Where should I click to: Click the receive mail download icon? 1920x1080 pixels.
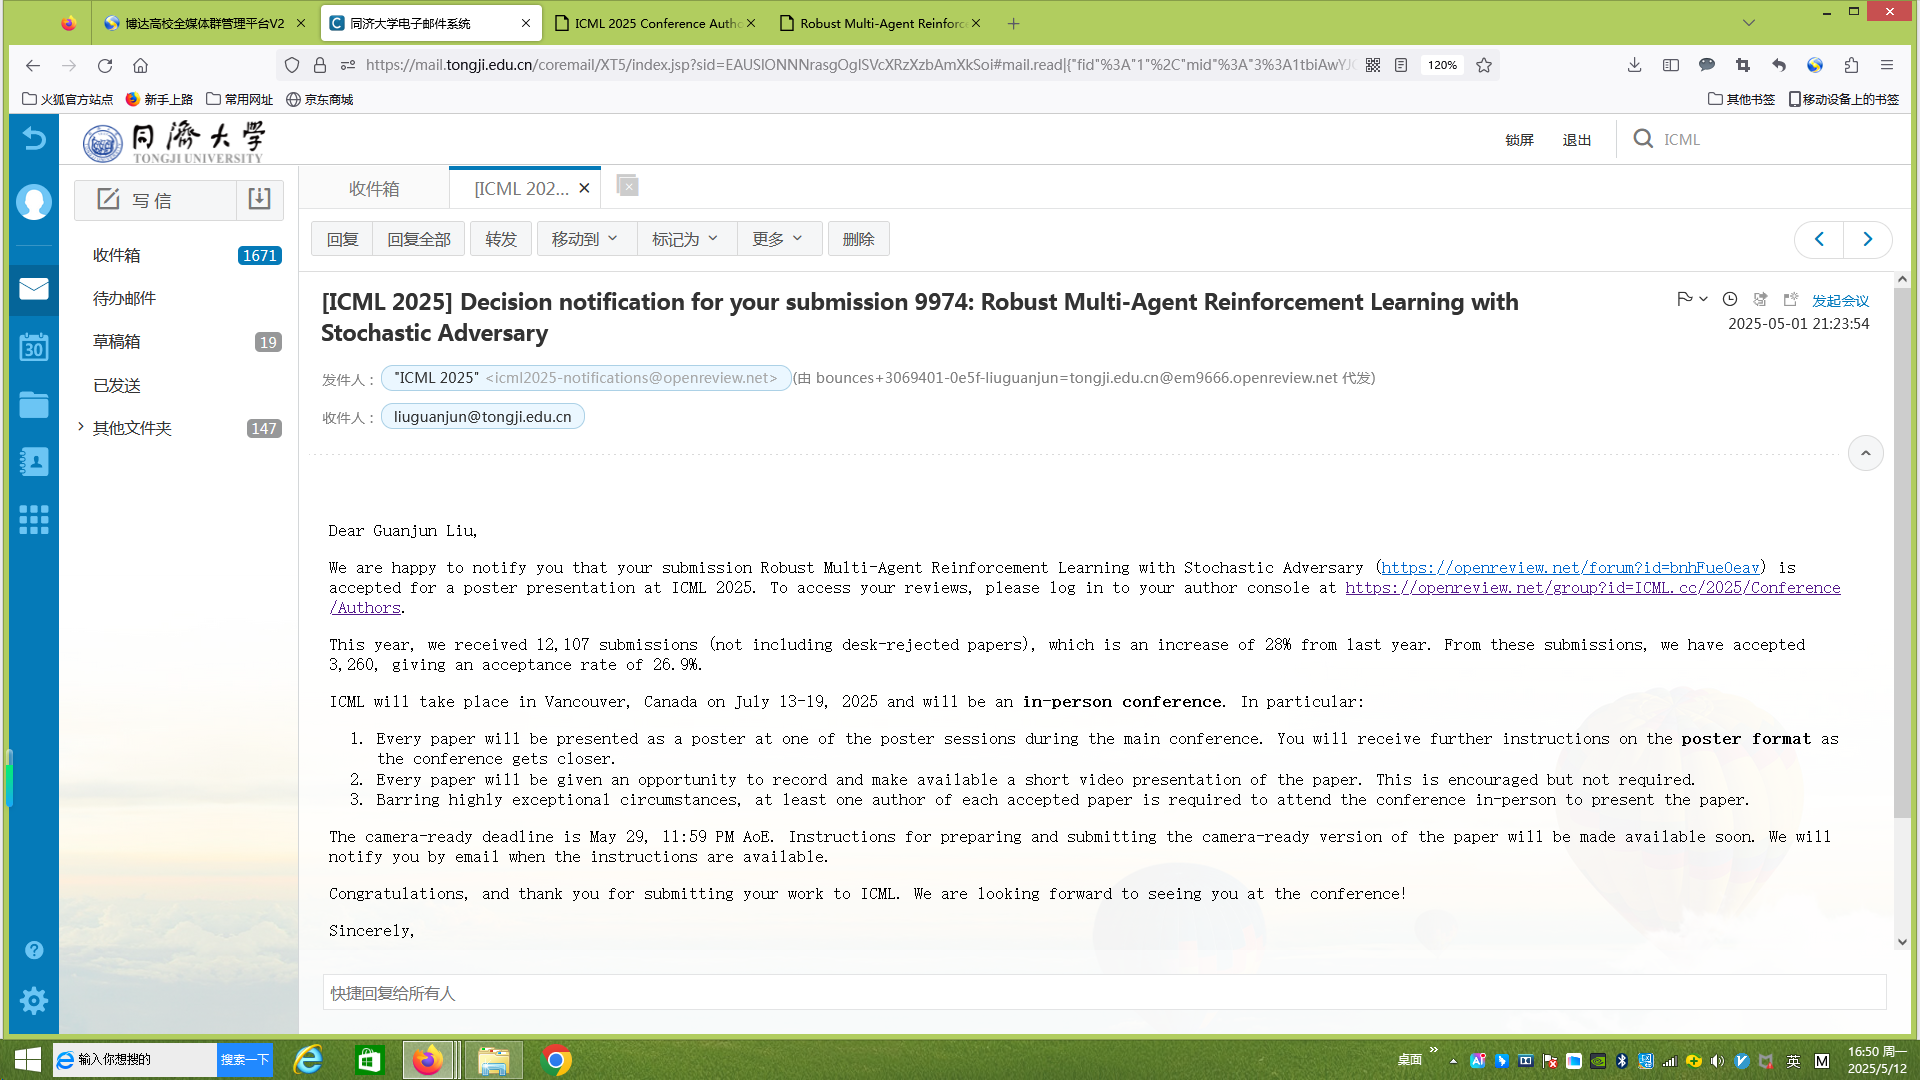(x=259, y=199)
